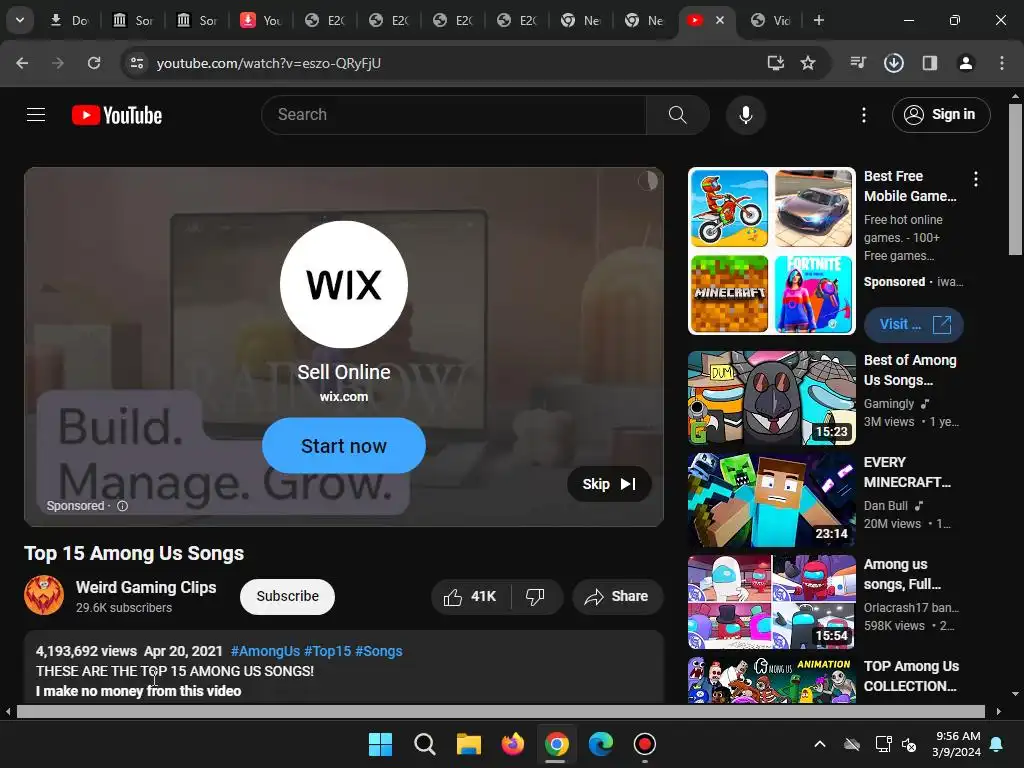Open the Gamingly channel link
The height and width of the screenshot is (768, 1024).
[x=889, y=404]
